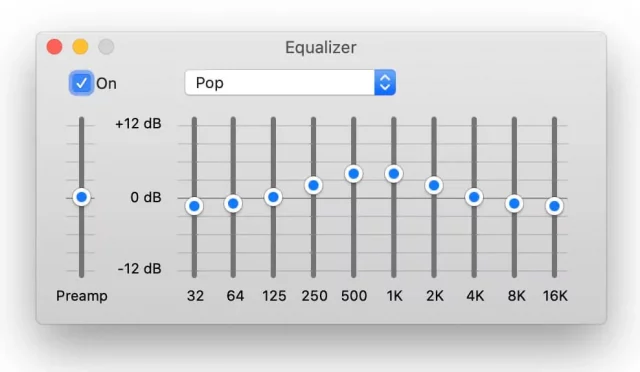Uncheck the On checkbox
Viewport: 640px width, 372px height.
click(81, 83)
